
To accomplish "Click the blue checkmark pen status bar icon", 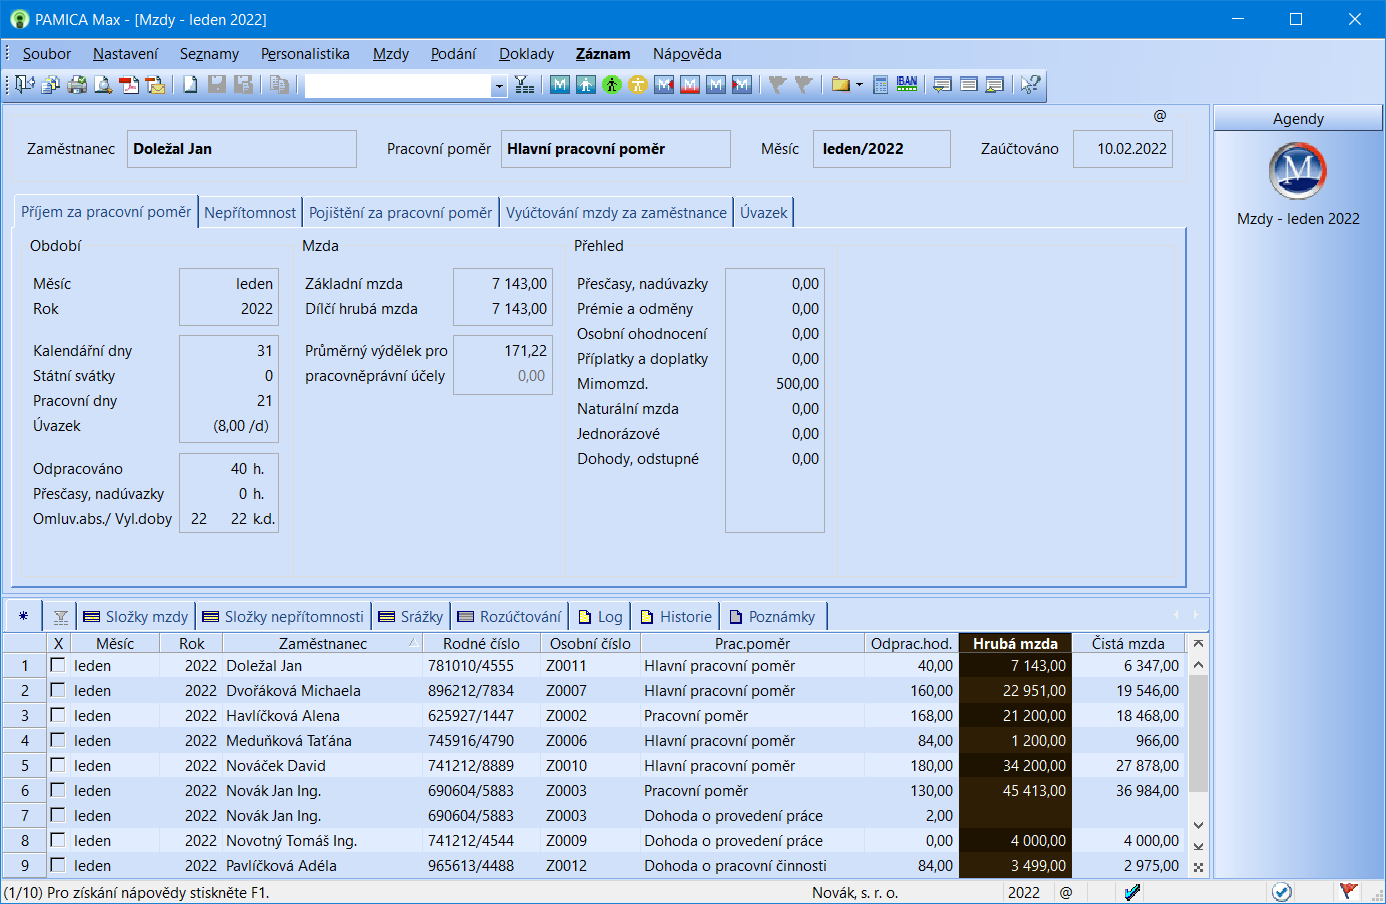I will (1132, 892).
